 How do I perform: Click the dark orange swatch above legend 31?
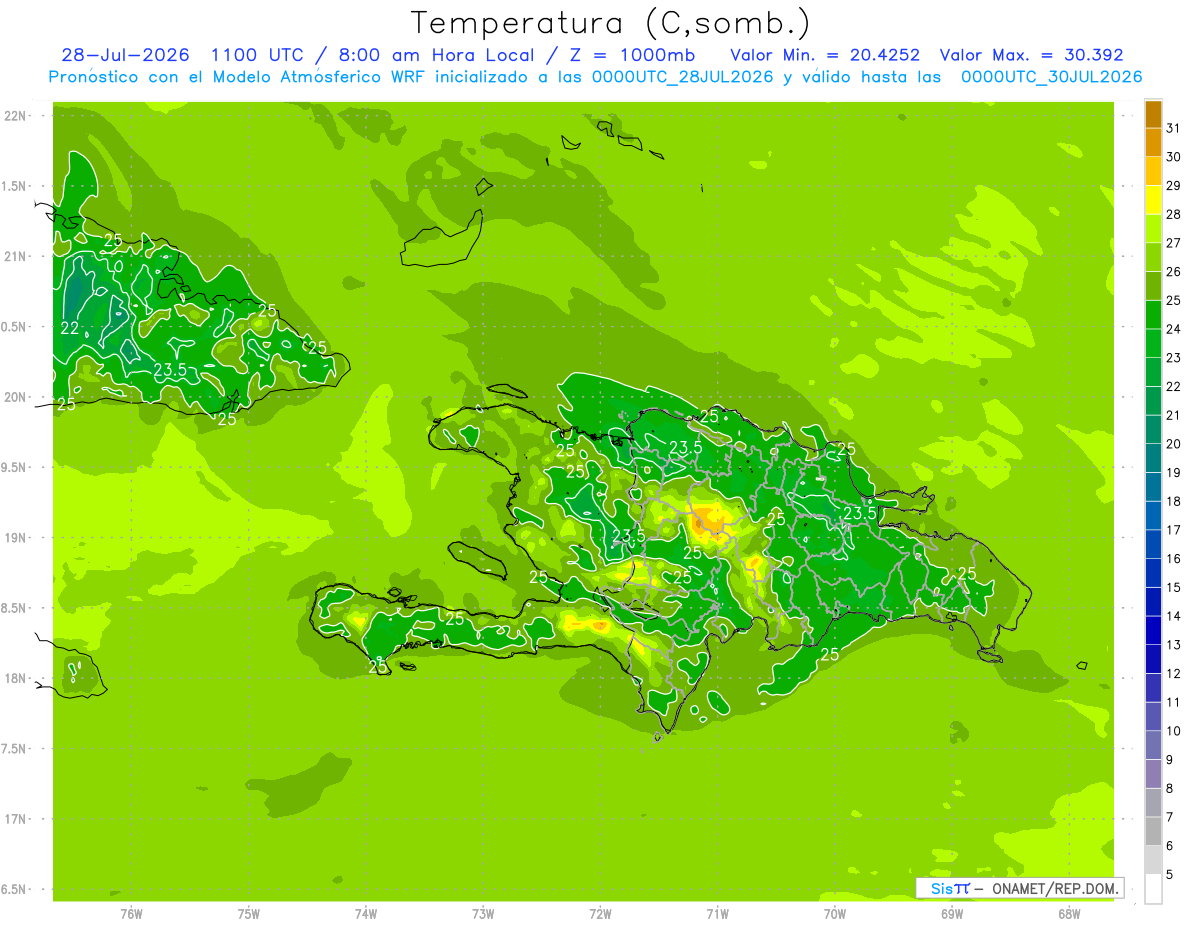click(x=1153, y=114)
